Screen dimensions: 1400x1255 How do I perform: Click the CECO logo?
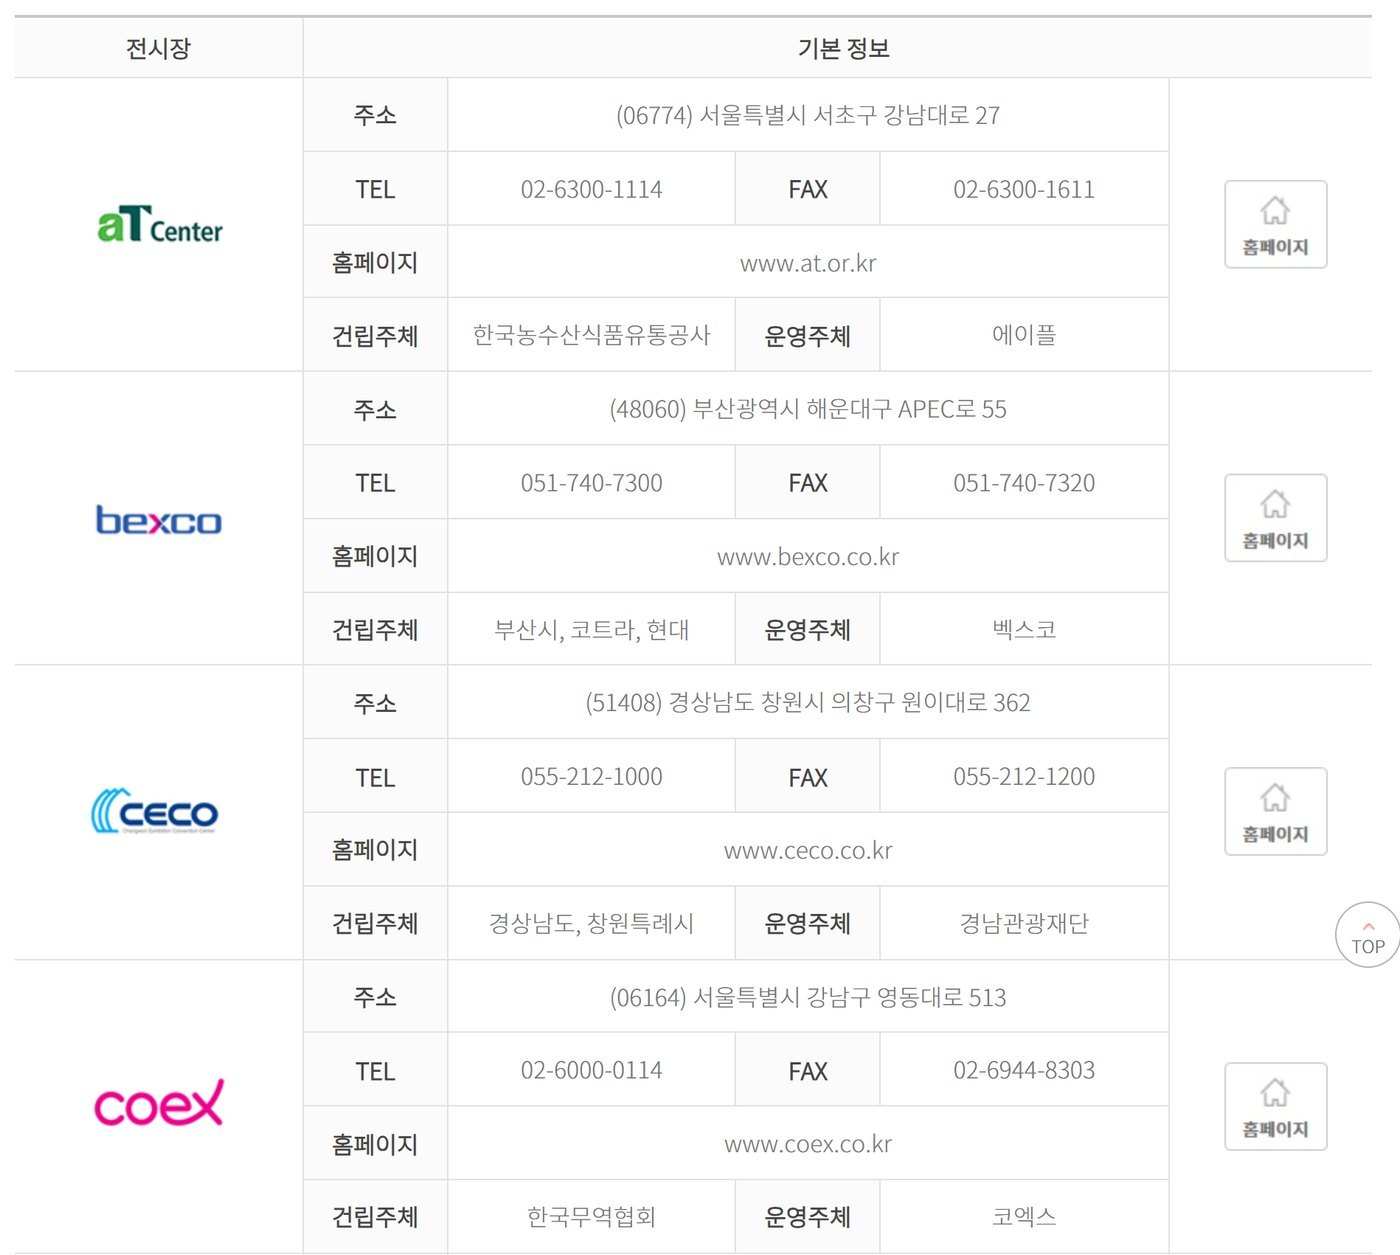click(155, 811)
